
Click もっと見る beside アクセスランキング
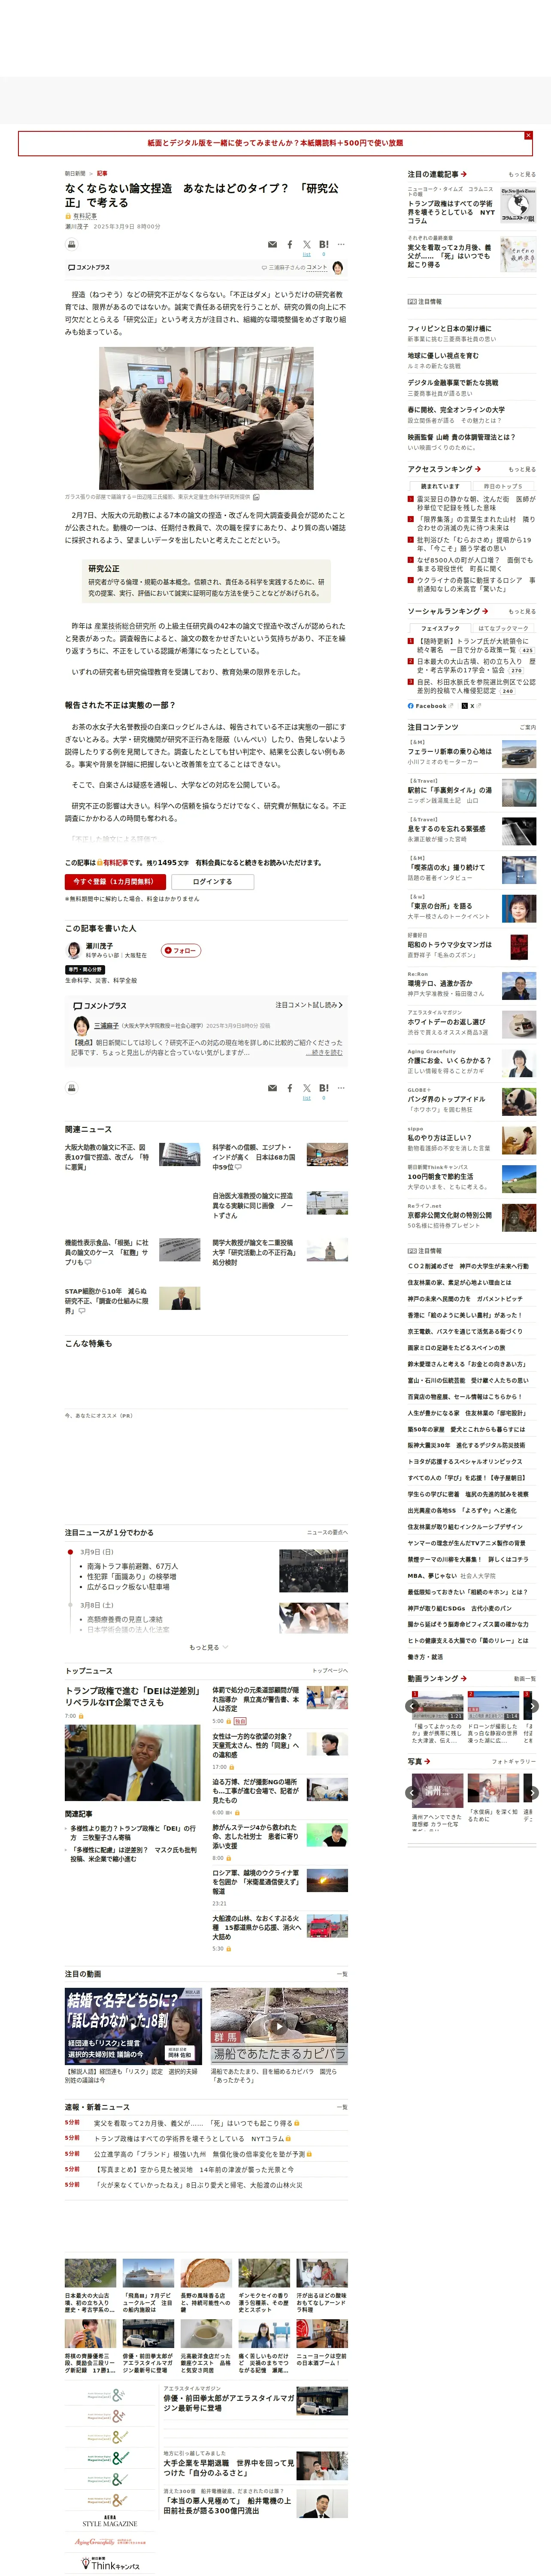(522, 469)
